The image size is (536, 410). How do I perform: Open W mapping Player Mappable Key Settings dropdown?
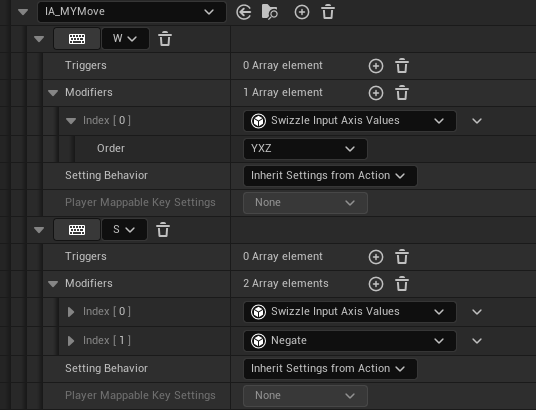coord(305,203)
